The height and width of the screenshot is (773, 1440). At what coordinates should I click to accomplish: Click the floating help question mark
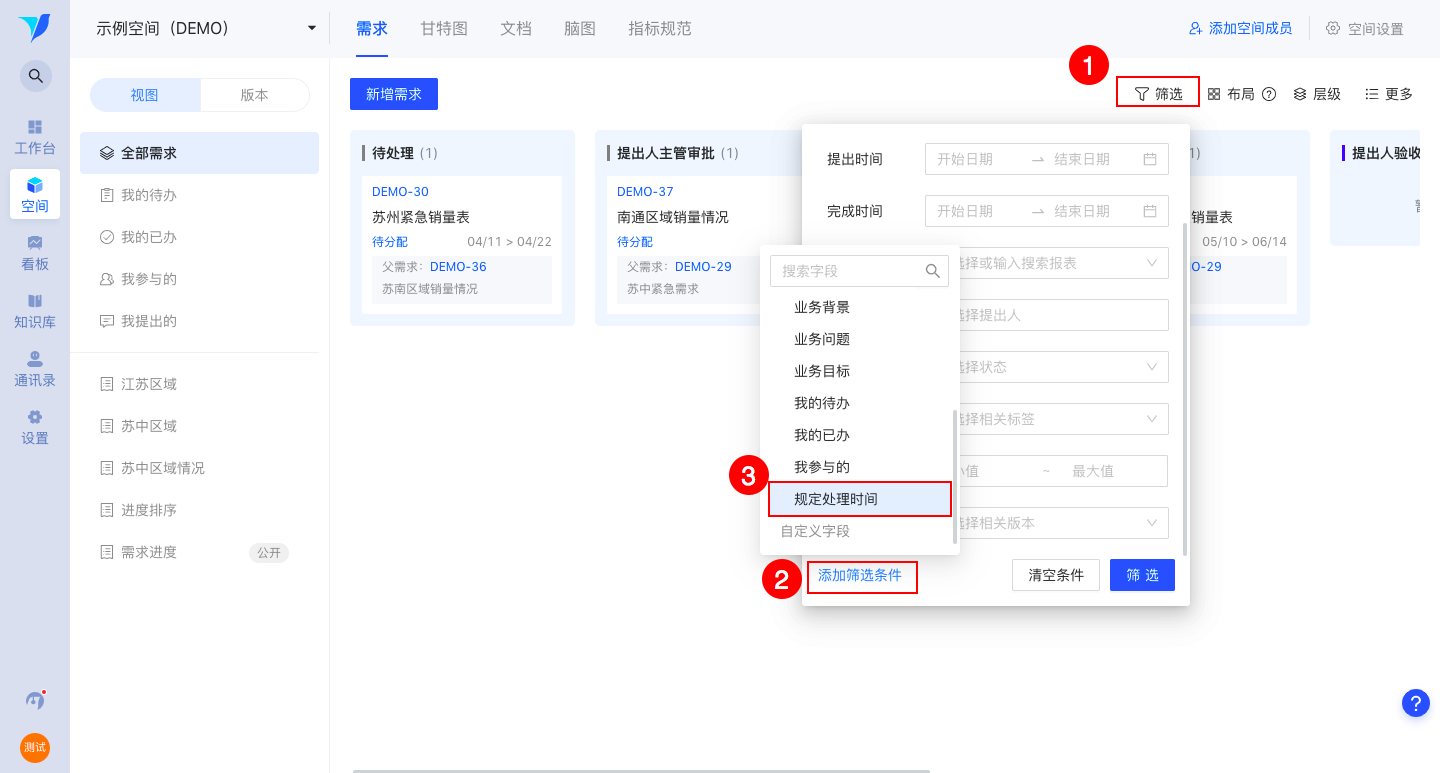click(1415, 703)
